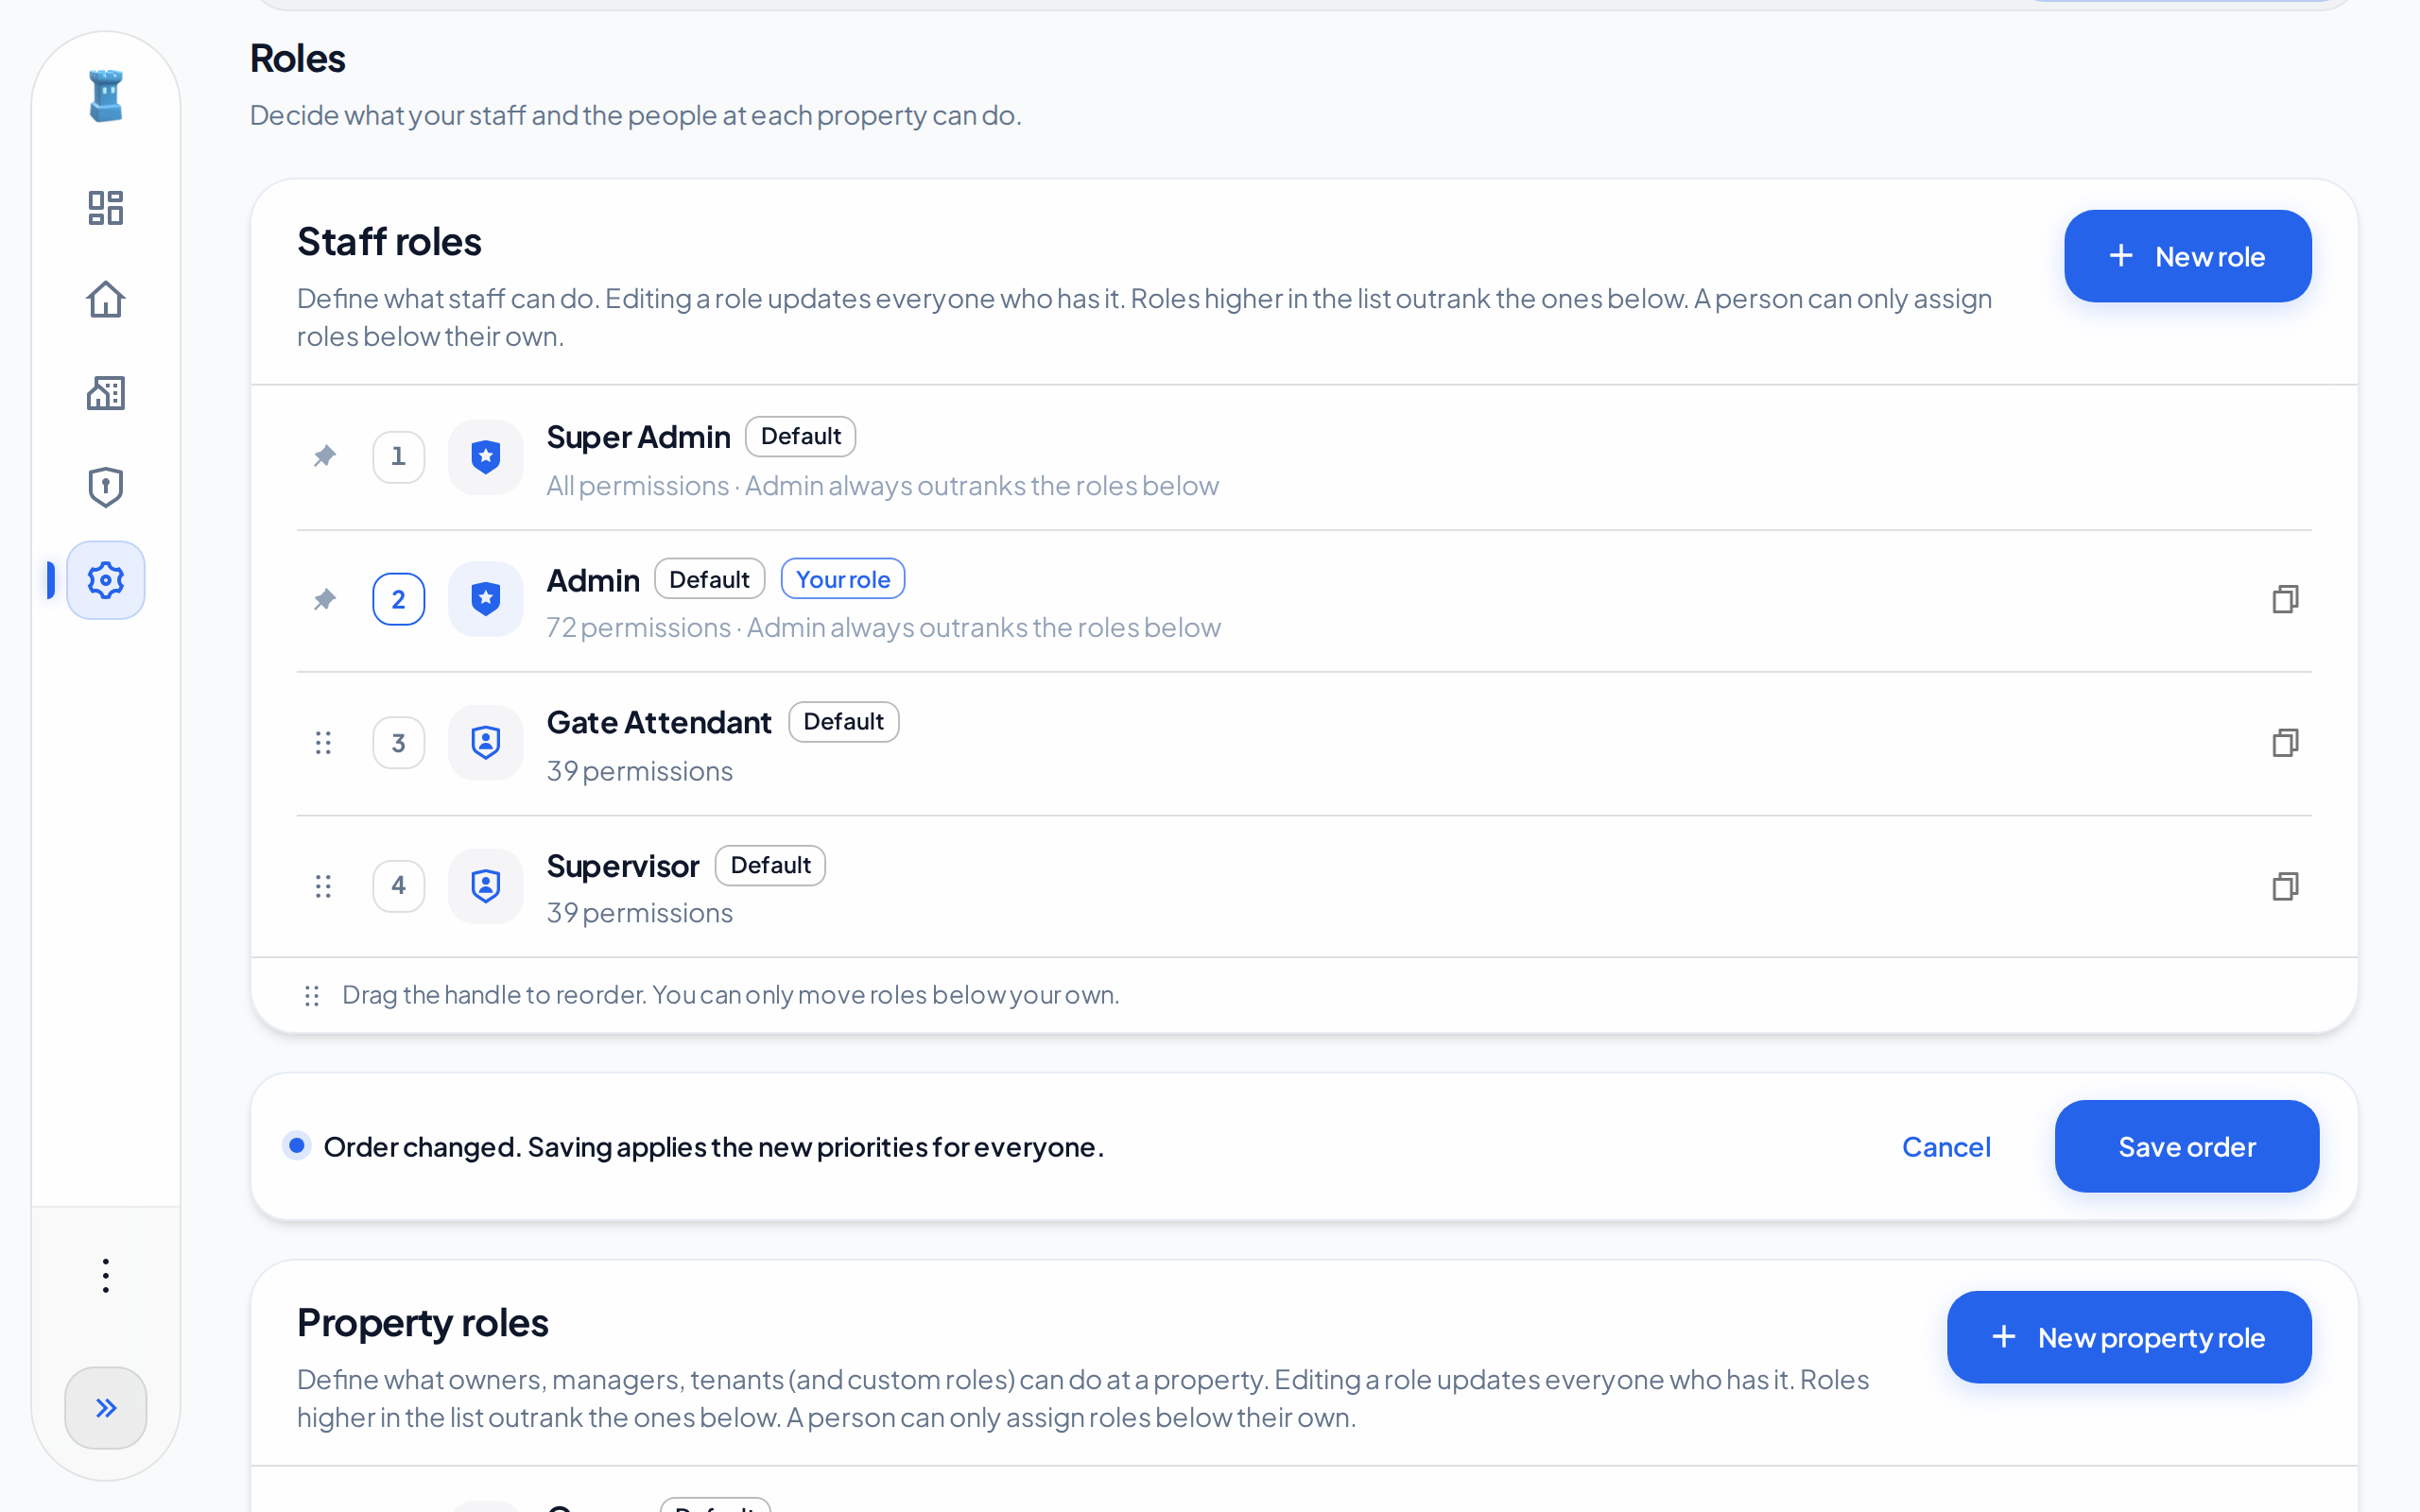
Task: Click the Default badge beside Super Admin
Action: [801, 436]
